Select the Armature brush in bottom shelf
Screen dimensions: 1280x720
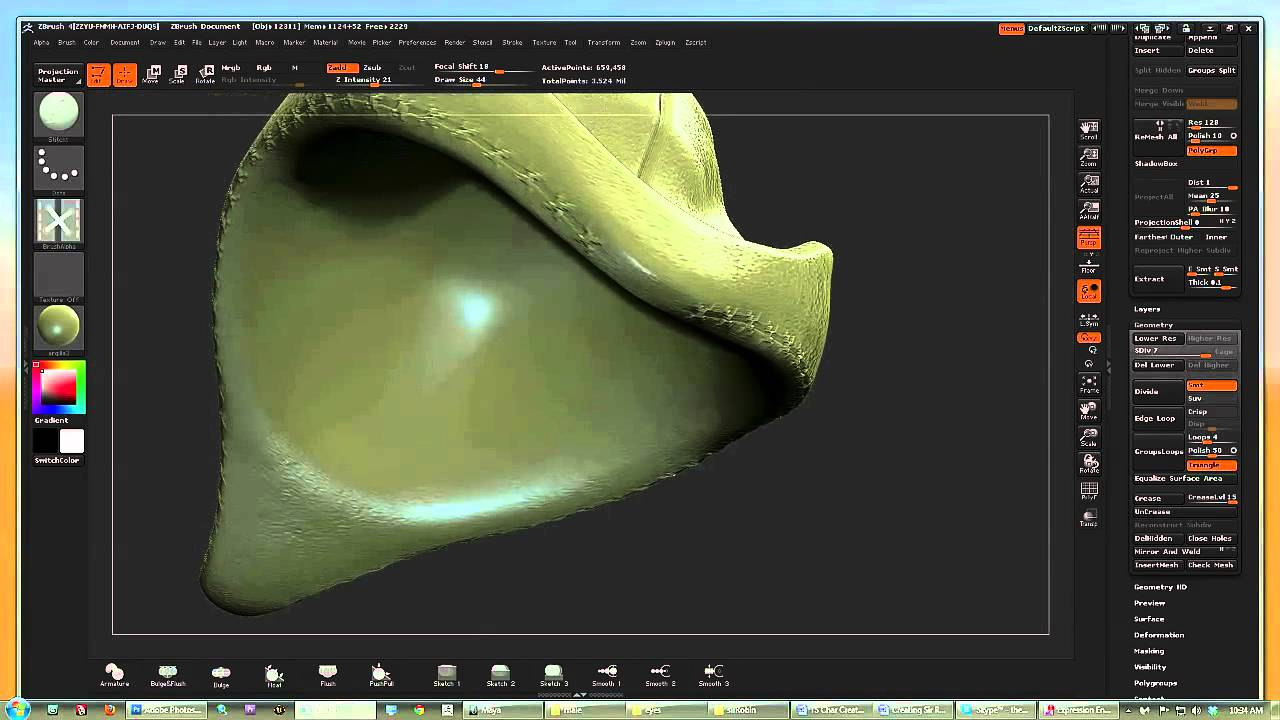[x=114, y=676]
